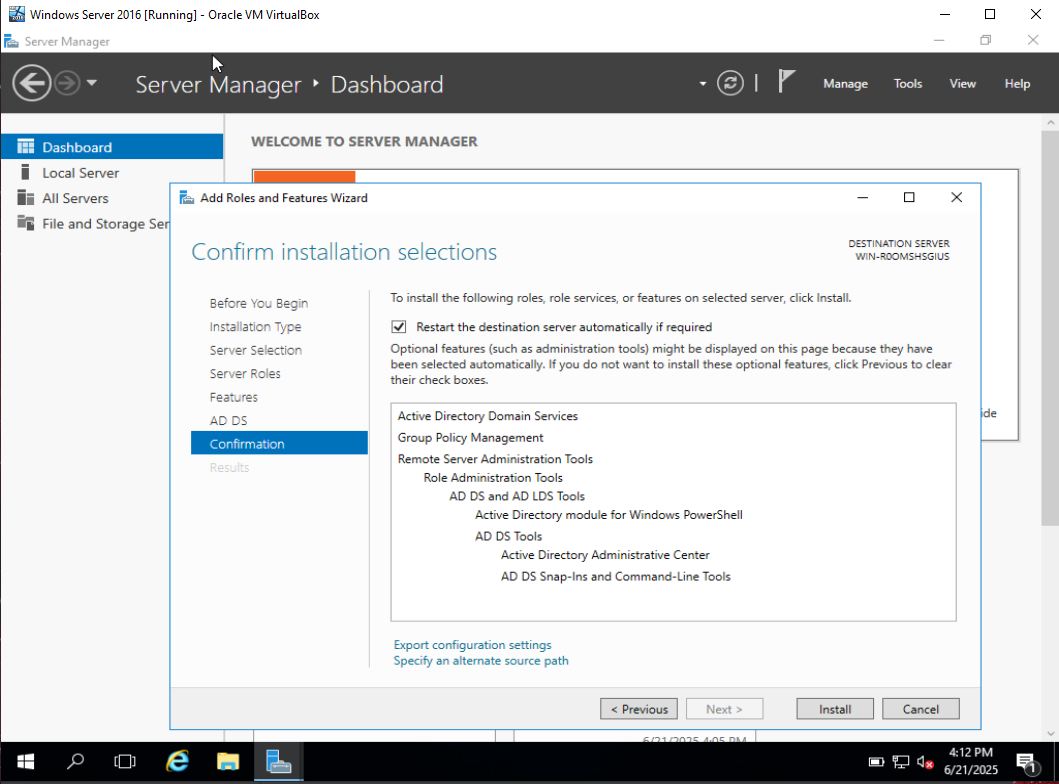Screen dimensions: 1059x784
Task: Open the Windows Start menu
Action: [25, 762]
